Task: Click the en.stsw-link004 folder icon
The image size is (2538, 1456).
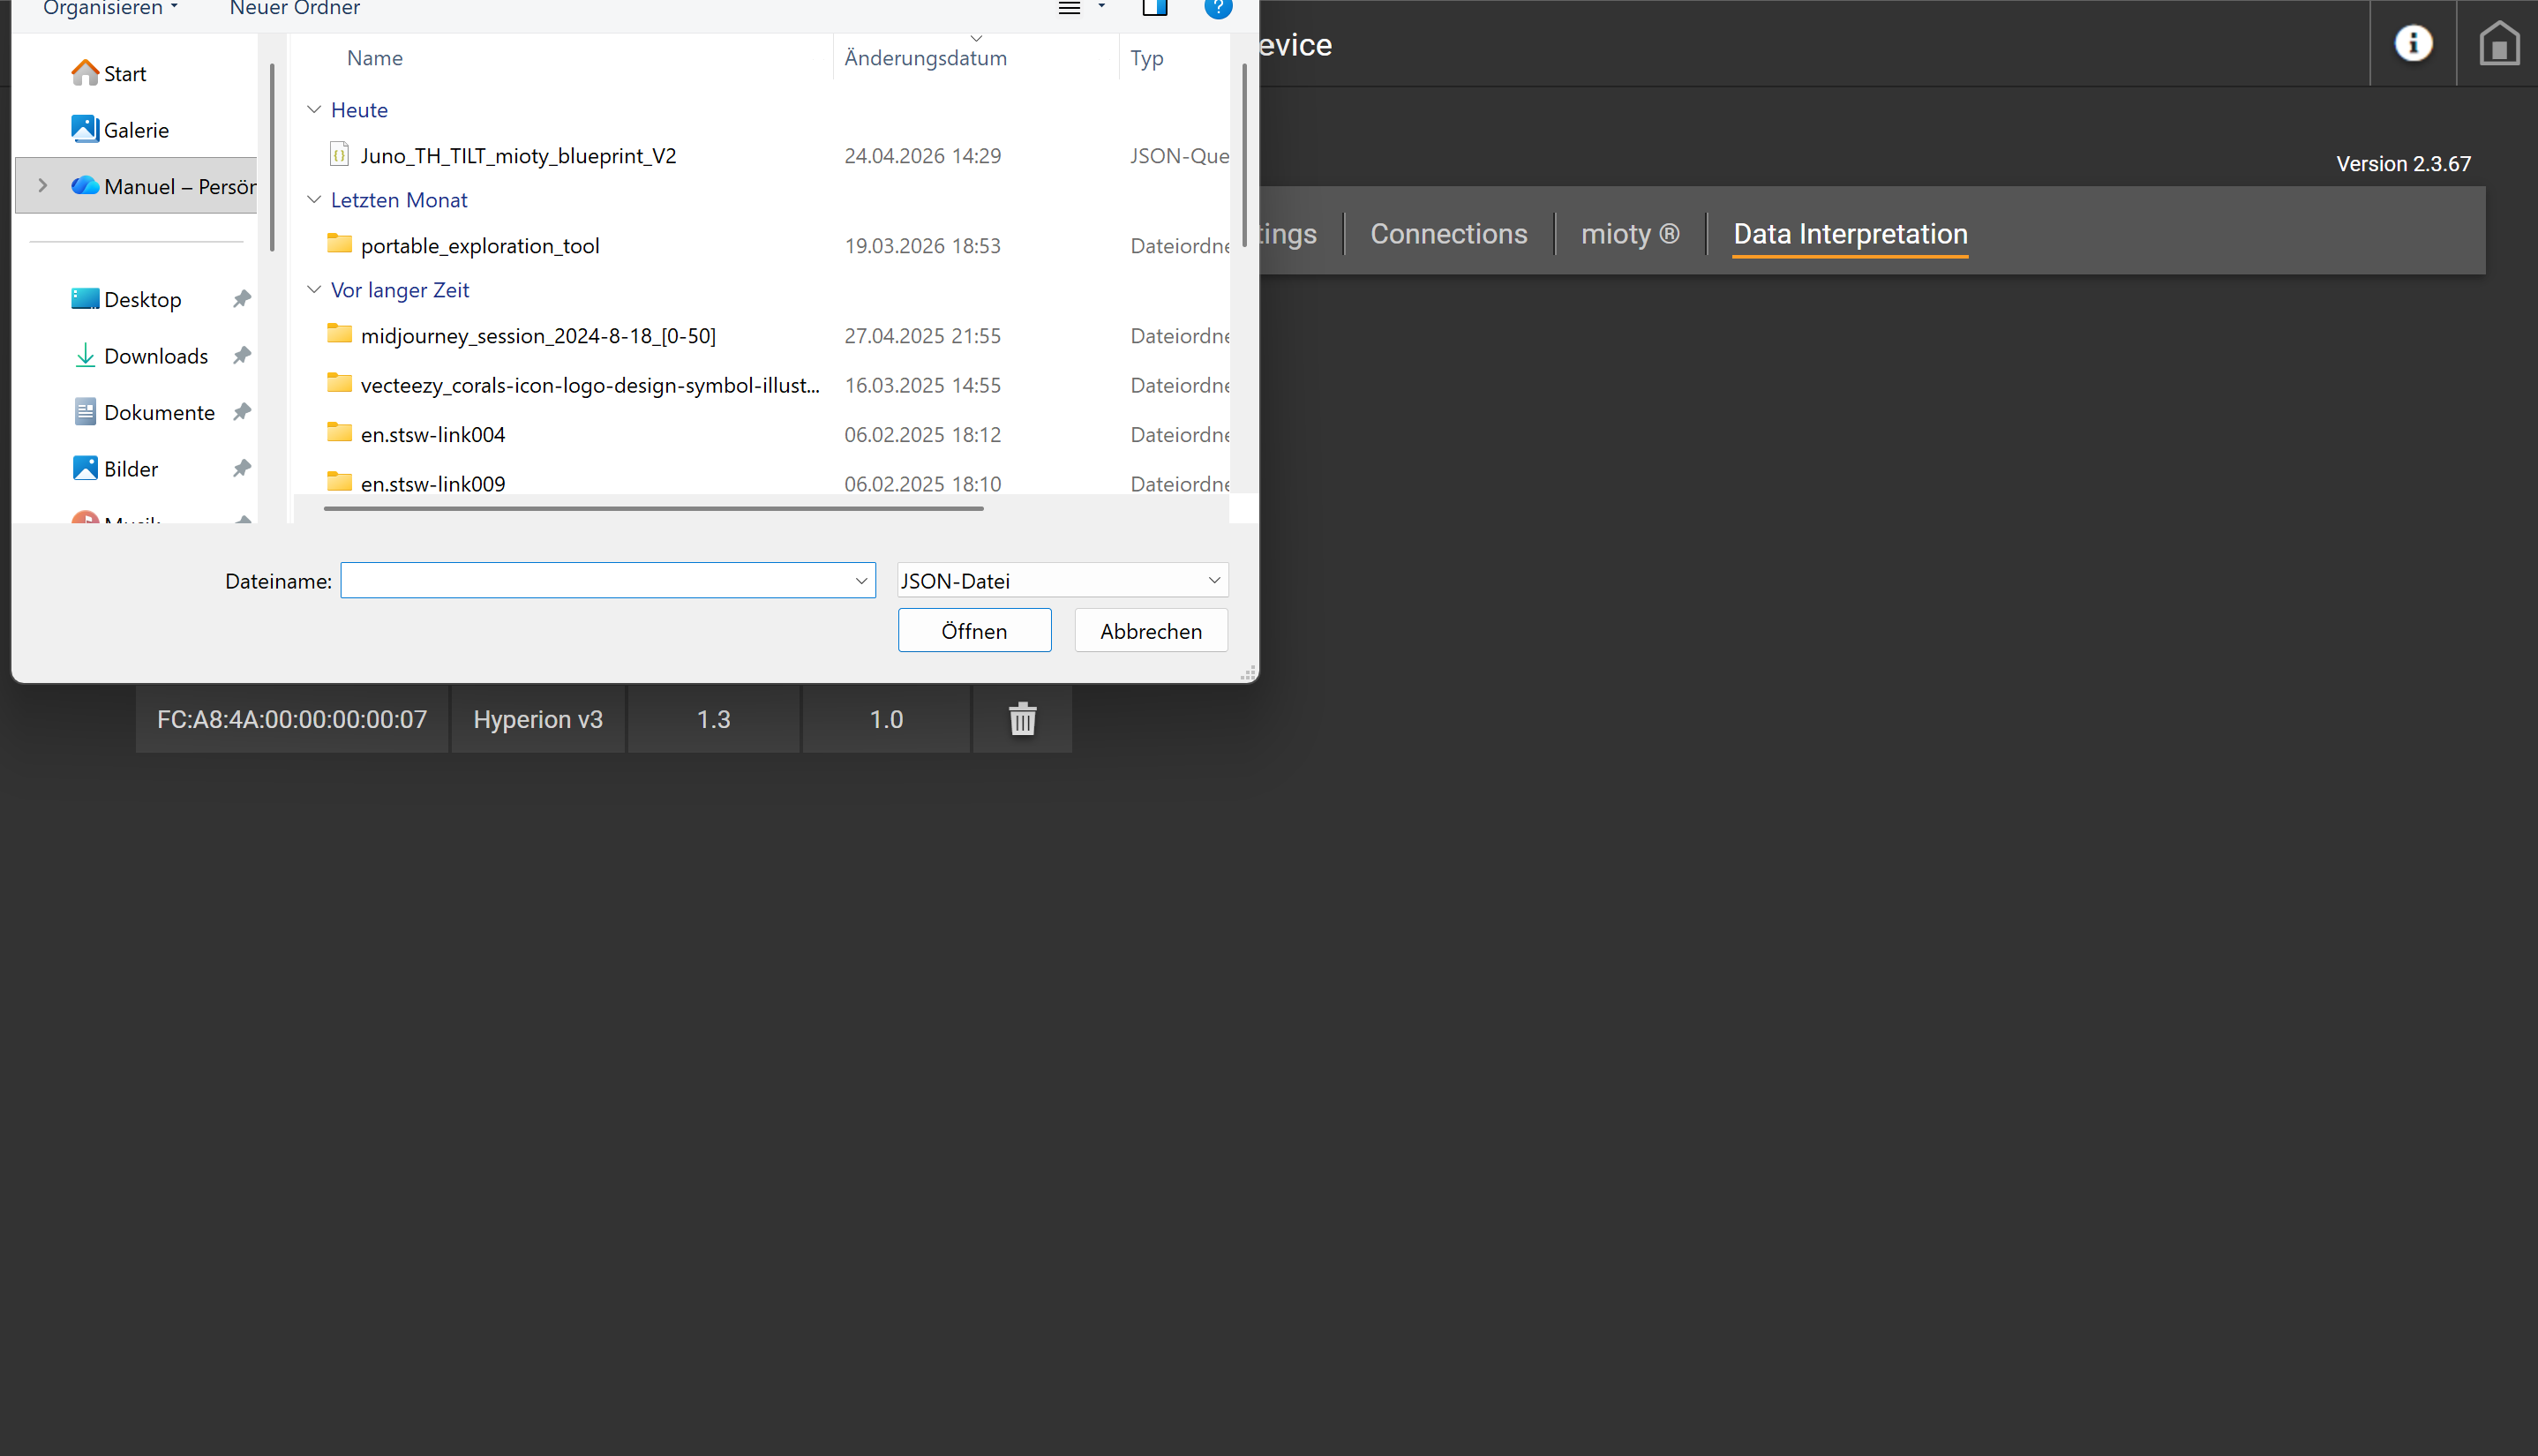Action: 340,433
